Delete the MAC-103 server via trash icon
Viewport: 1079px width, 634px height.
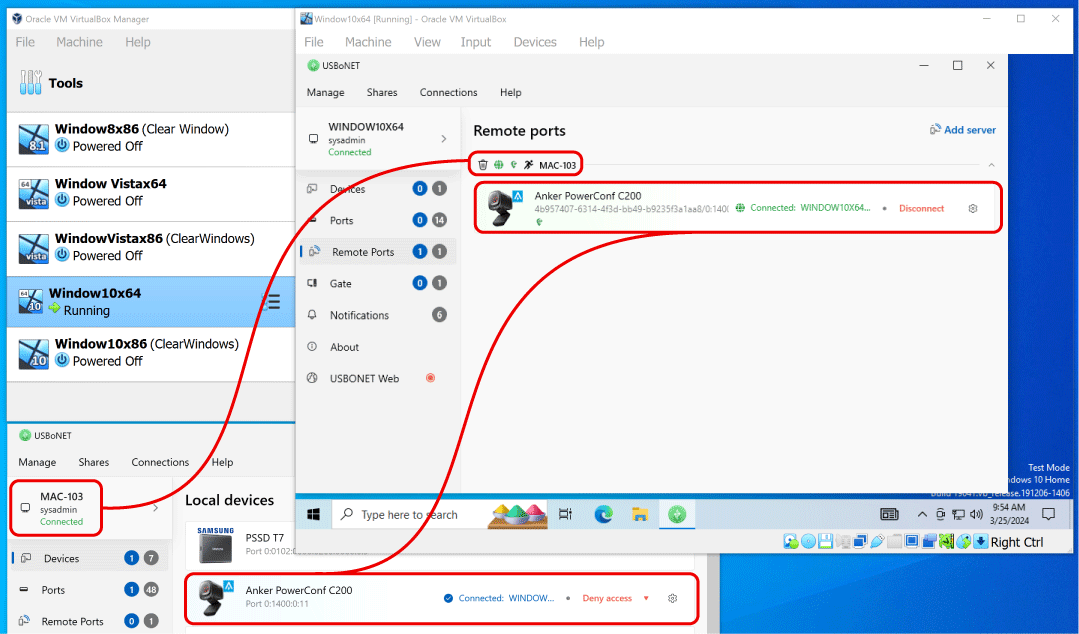483,164
